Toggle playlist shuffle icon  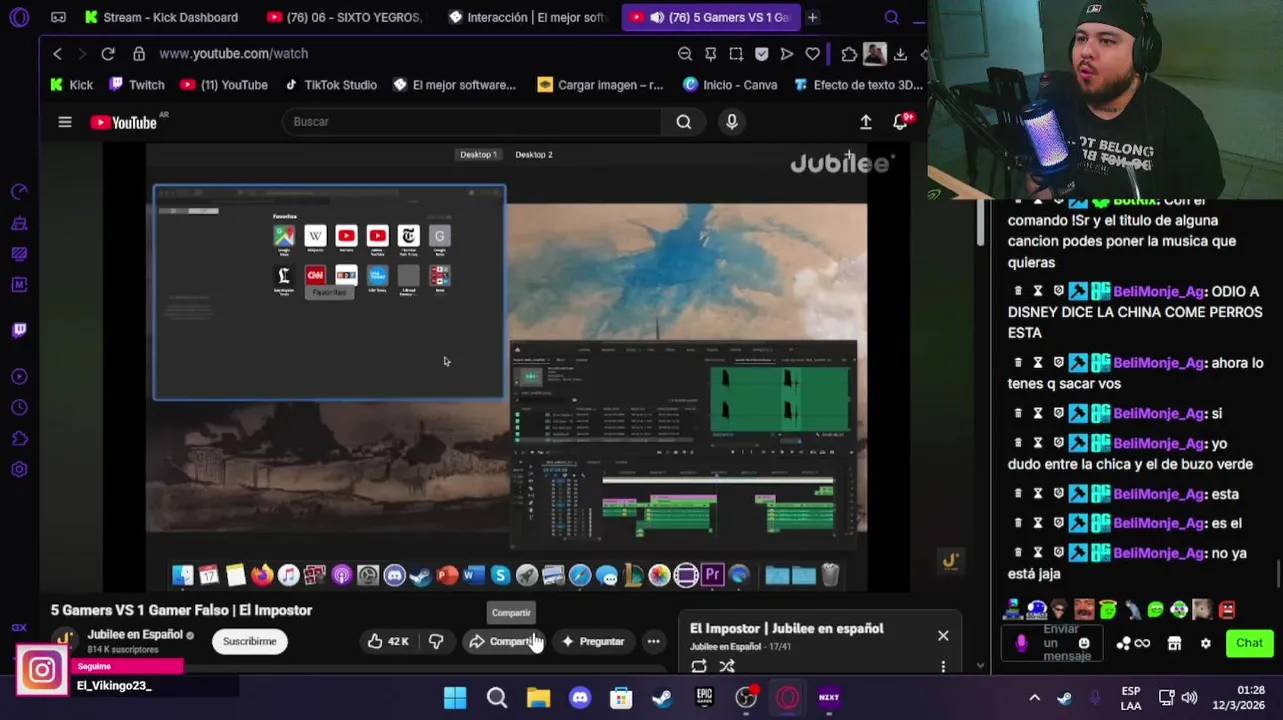click(x=727, y=666)
